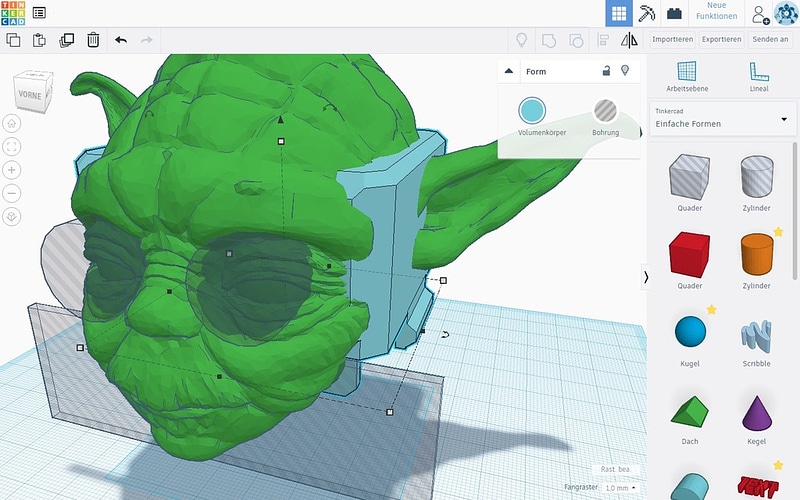The width and height of the screenshot is (800, 500).
Task: Toggle the lock icon in Form panel
Action: [606, 71]
